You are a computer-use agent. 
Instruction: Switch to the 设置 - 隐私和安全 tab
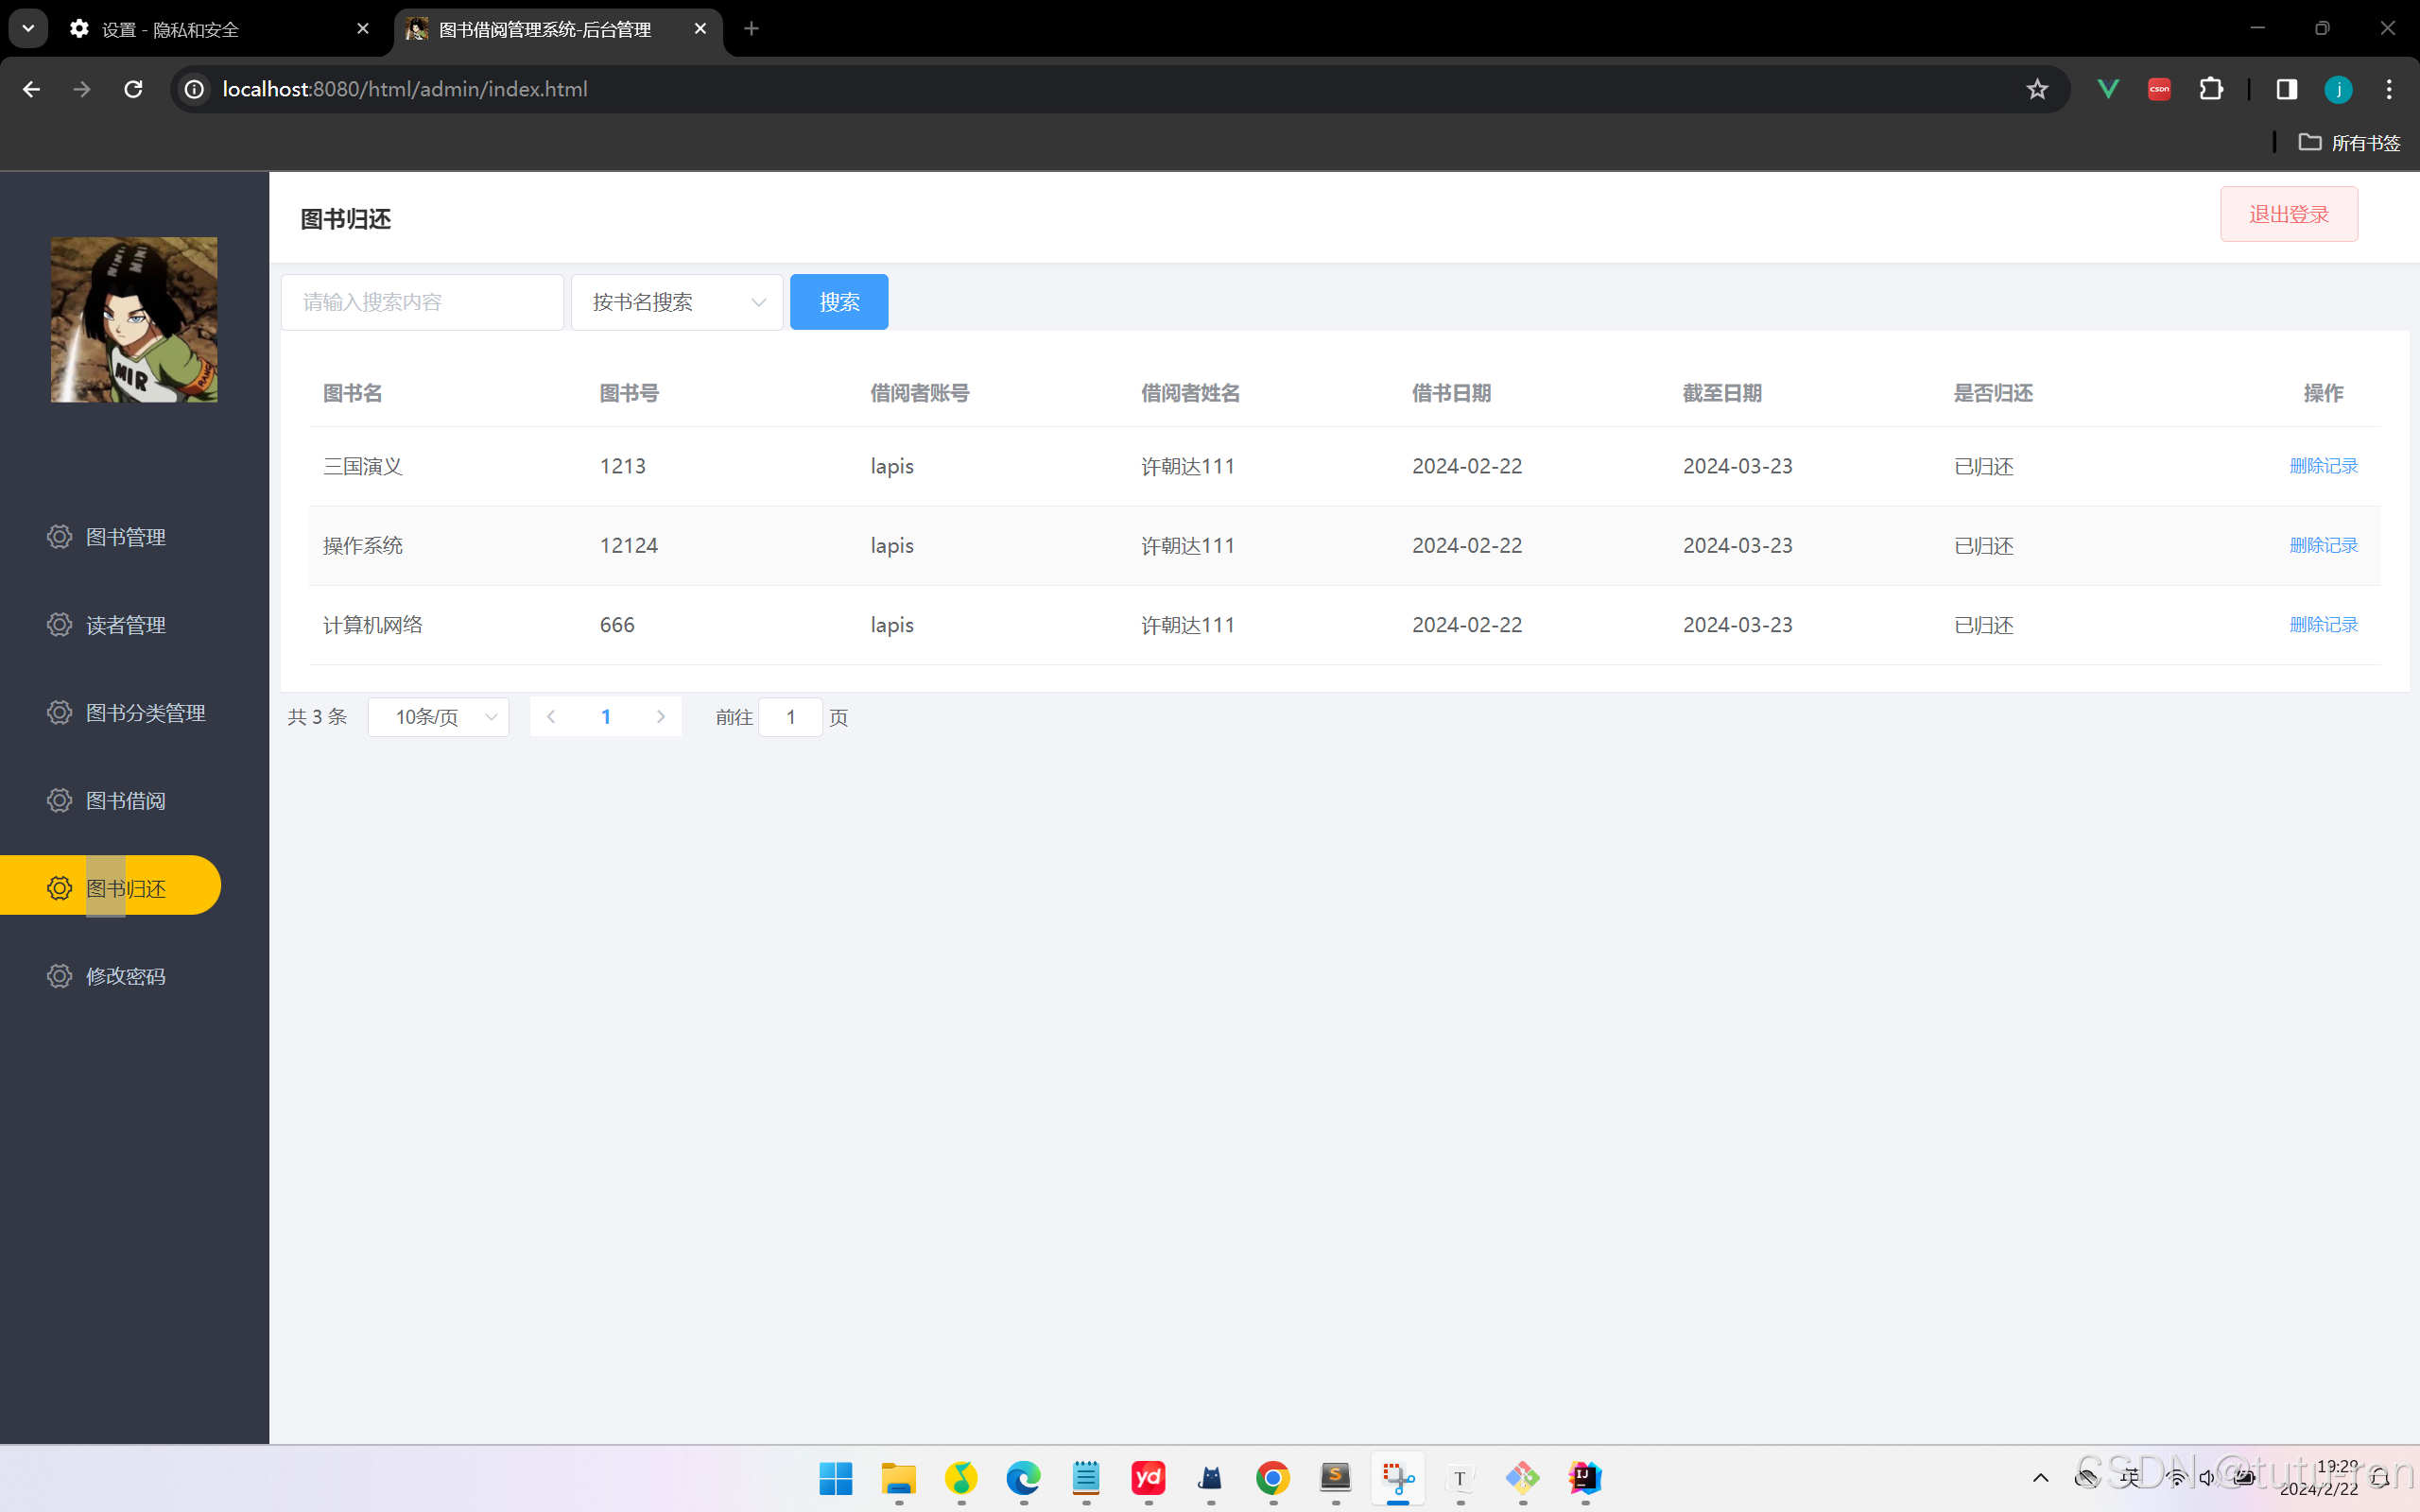(x=170, y=29)
